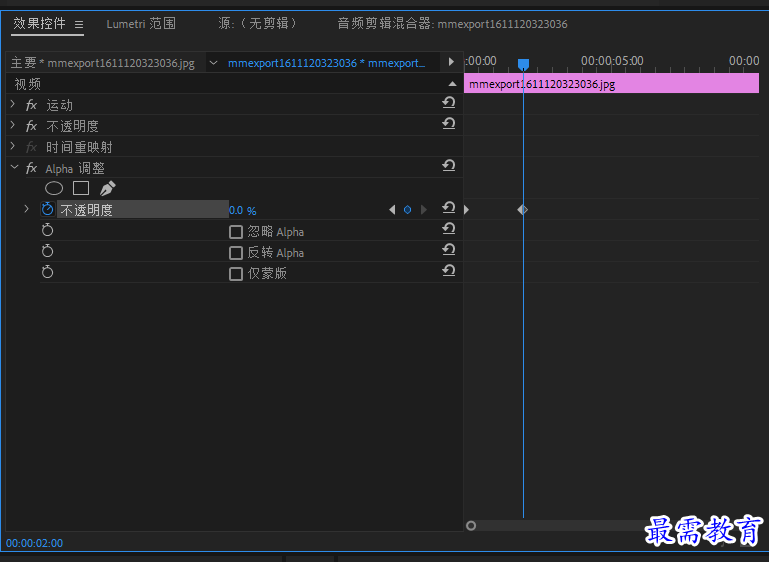Image resolution: width=769 pixels, height=562 pixels.
Task: Toggle animation stopwatch for 仅蒙版
Action: [48, 272]
